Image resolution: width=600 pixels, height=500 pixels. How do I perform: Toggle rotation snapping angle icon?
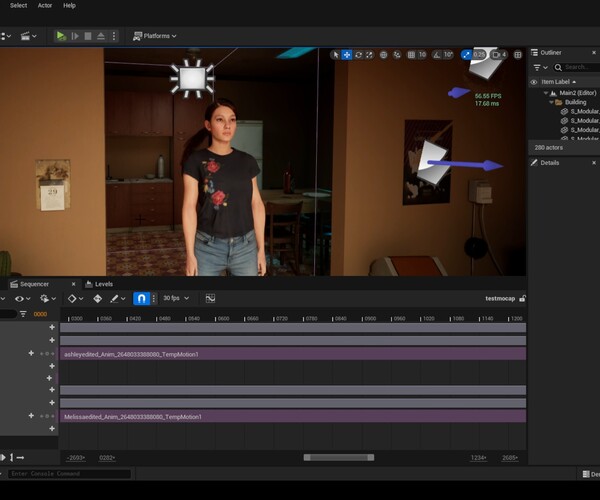click(437, 55)
